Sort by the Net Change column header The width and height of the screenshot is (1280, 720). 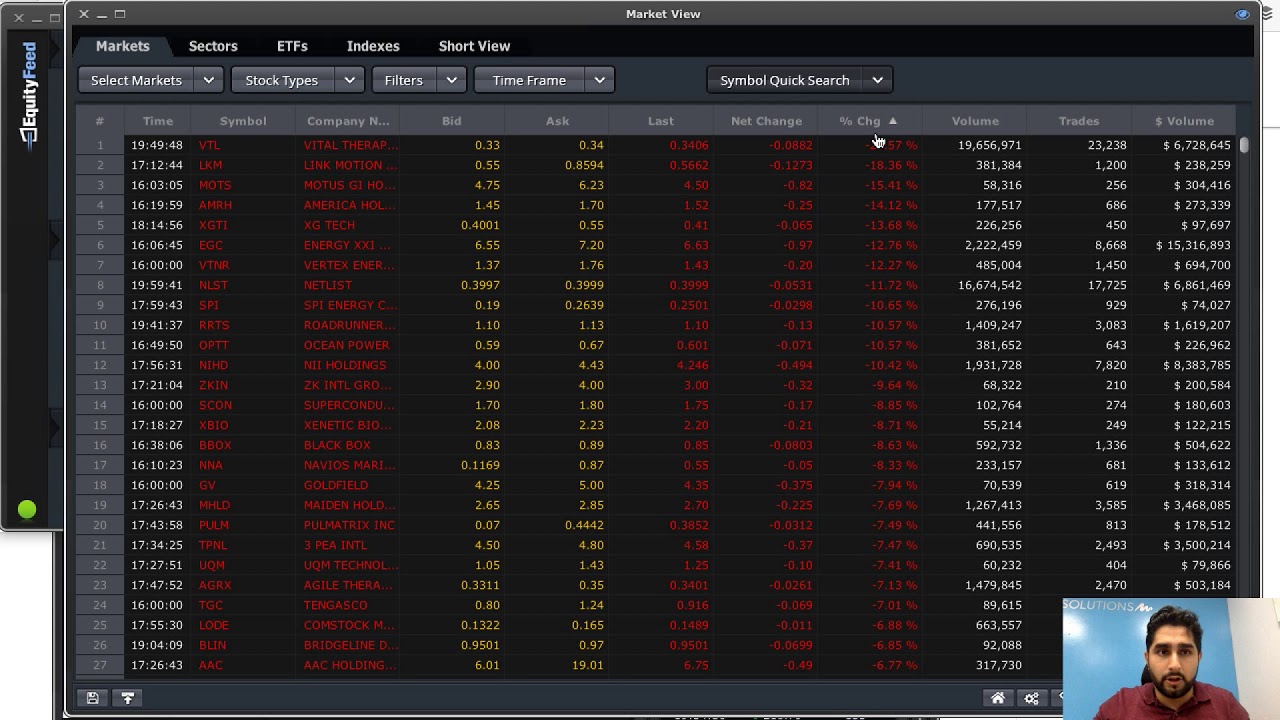766,121
